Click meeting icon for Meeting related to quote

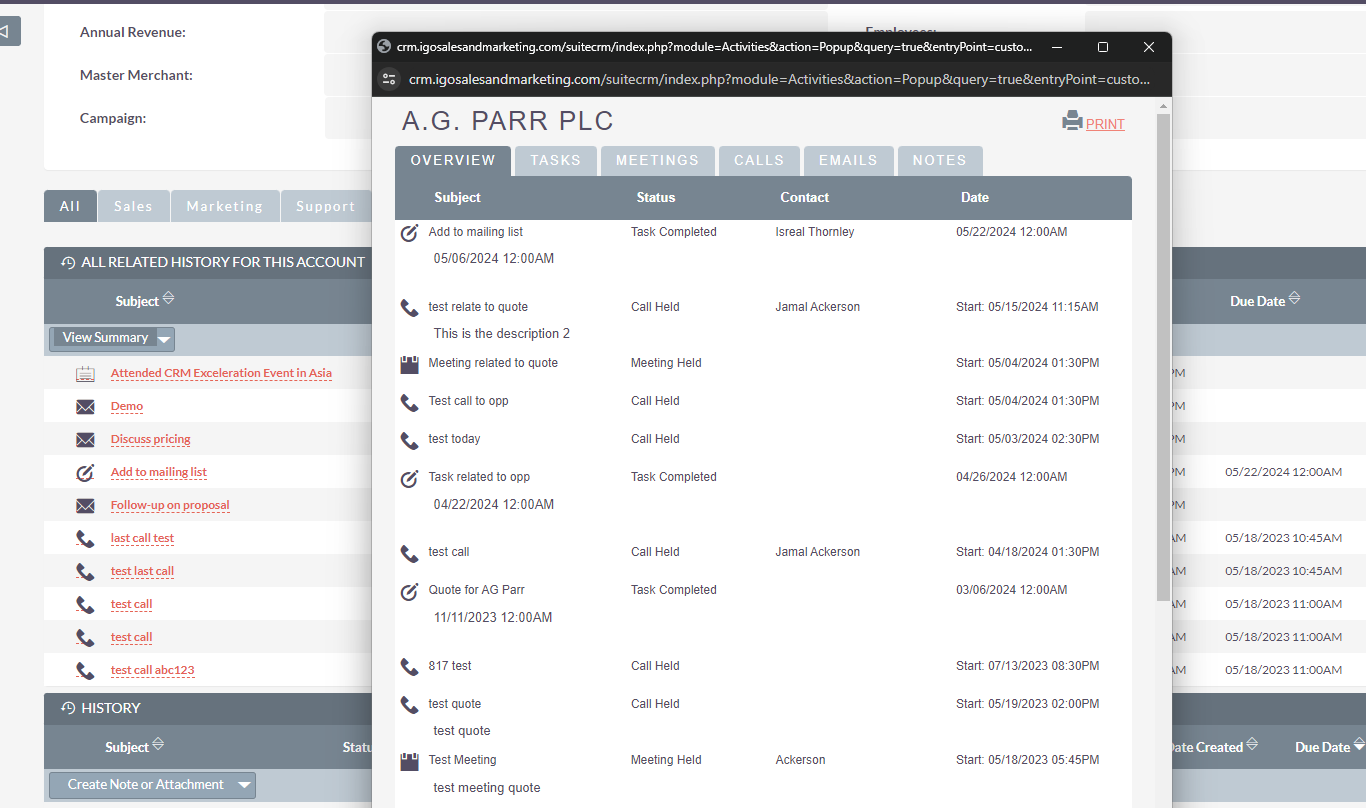tap(409, 364)
